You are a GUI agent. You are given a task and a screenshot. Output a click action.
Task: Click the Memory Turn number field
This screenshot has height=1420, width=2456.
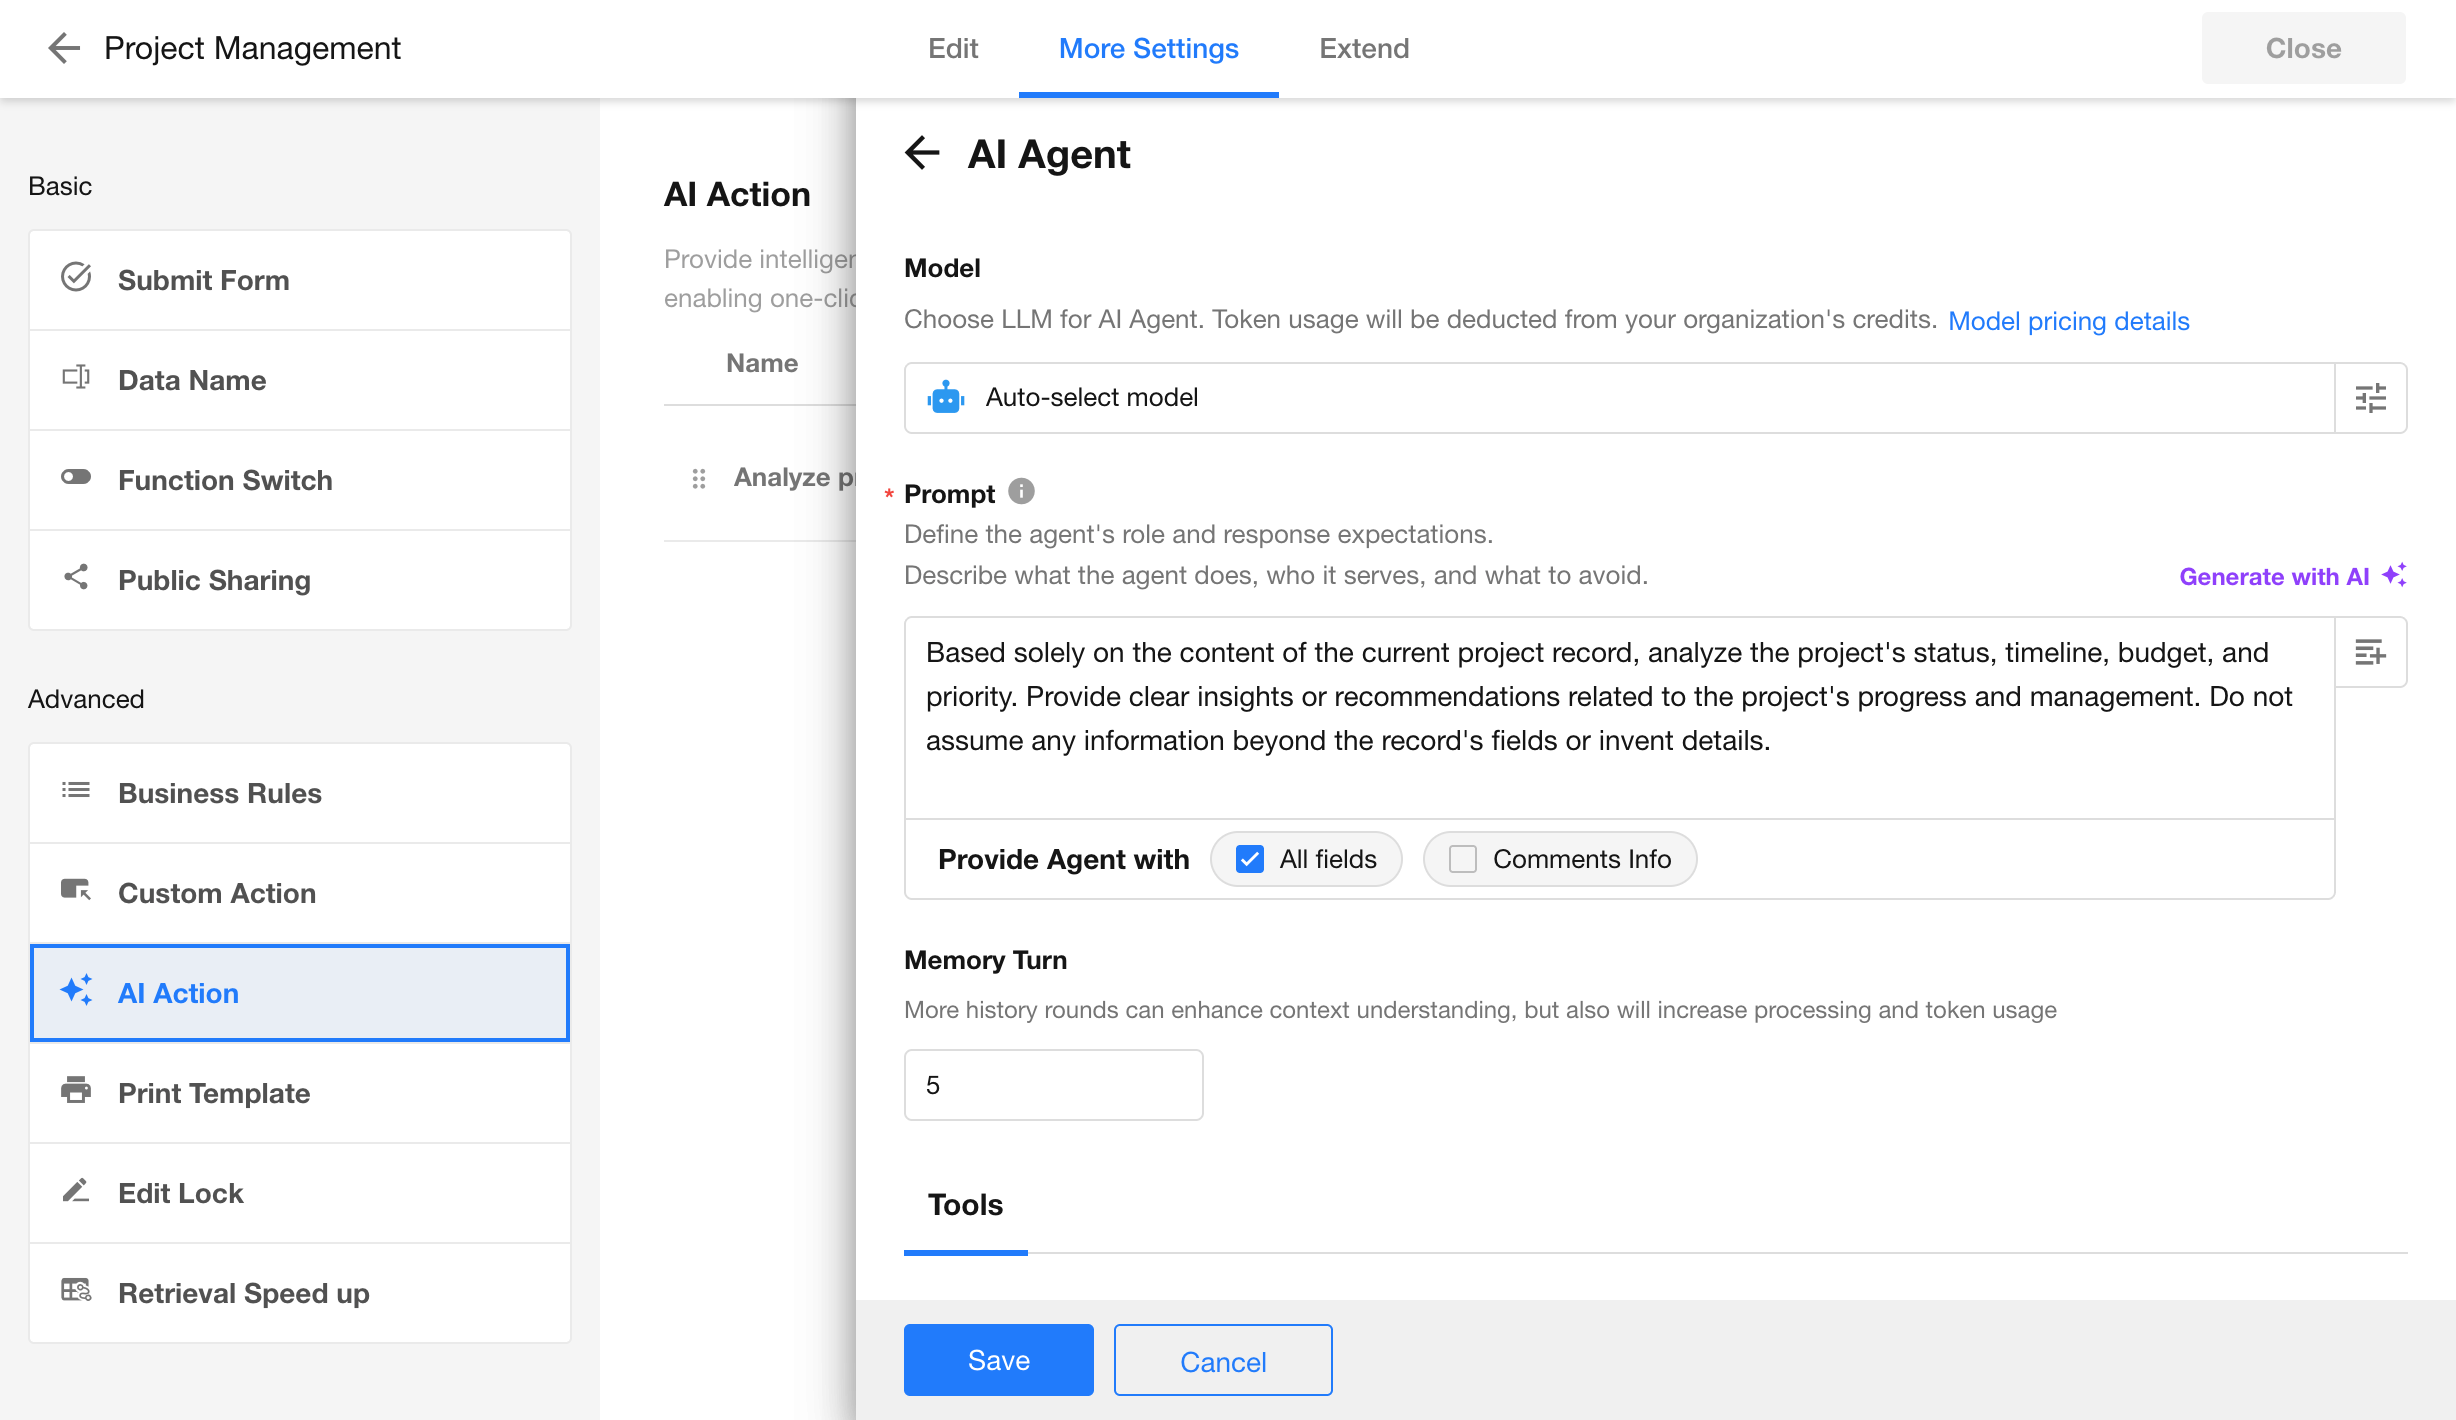1053,1085
